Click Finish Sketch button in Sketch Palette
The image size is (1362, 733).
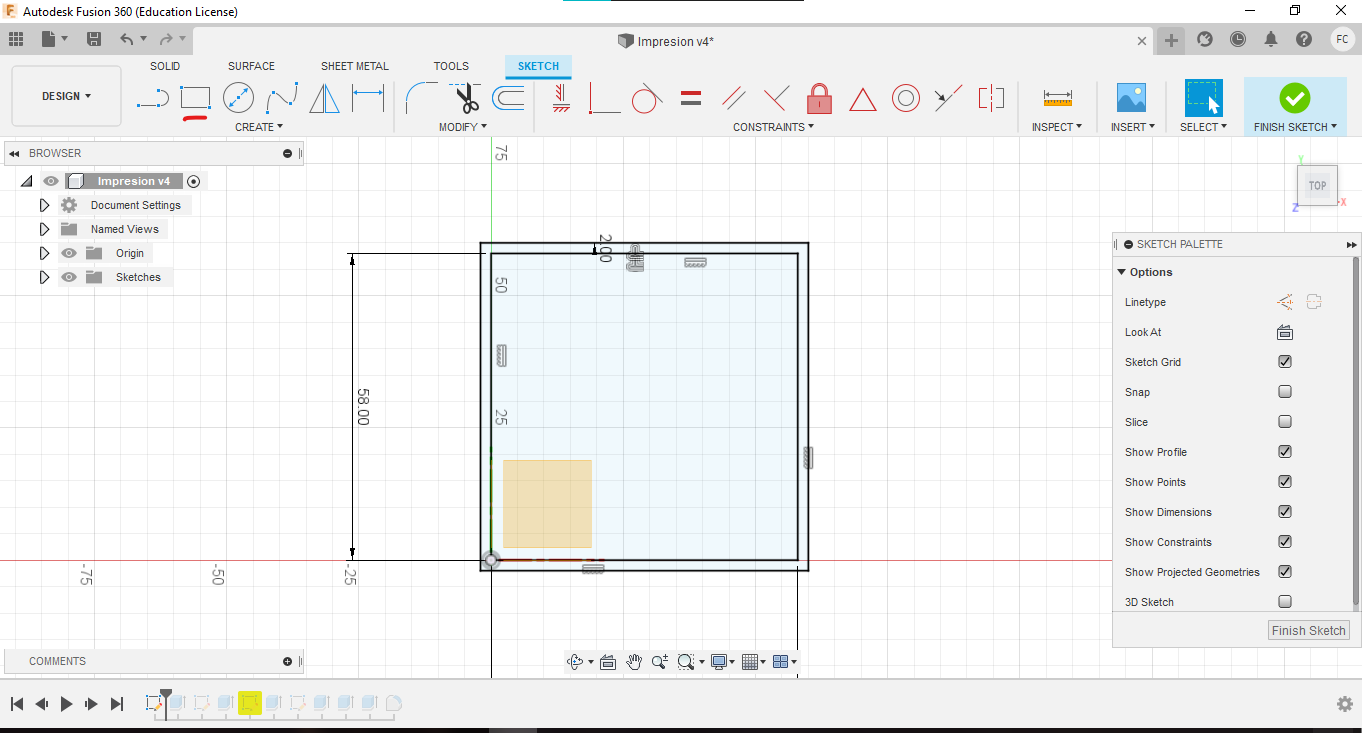(x=1308, y=630)
